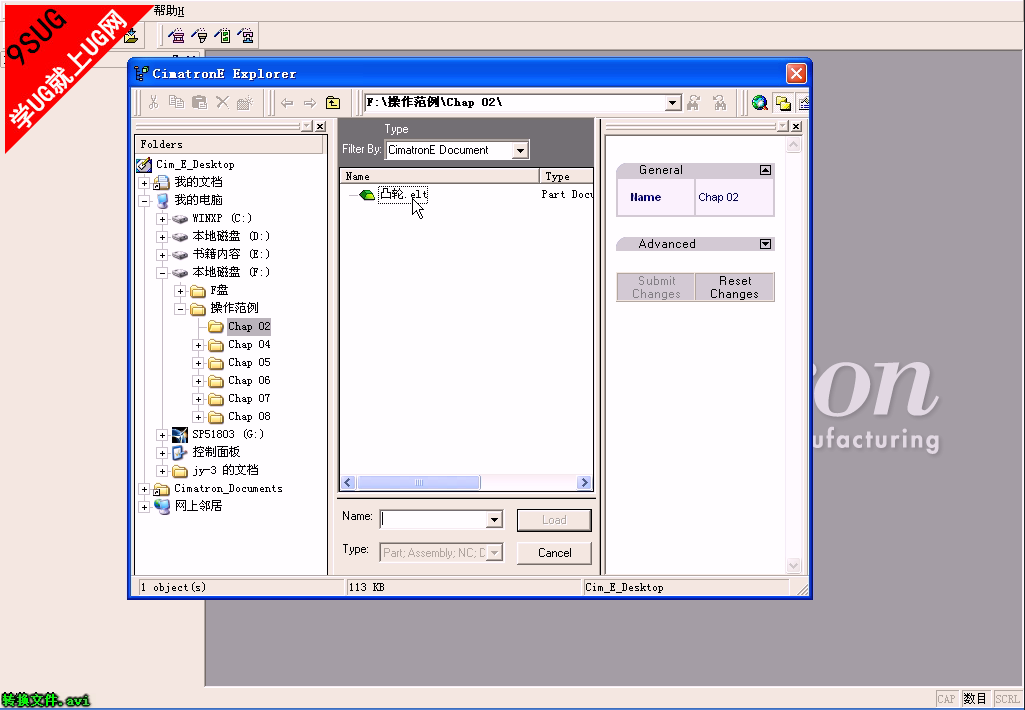Screen dimensions: 1025x710
Task: Click the Paste icon in Explorer toolbar
Action: coord(199,102)
